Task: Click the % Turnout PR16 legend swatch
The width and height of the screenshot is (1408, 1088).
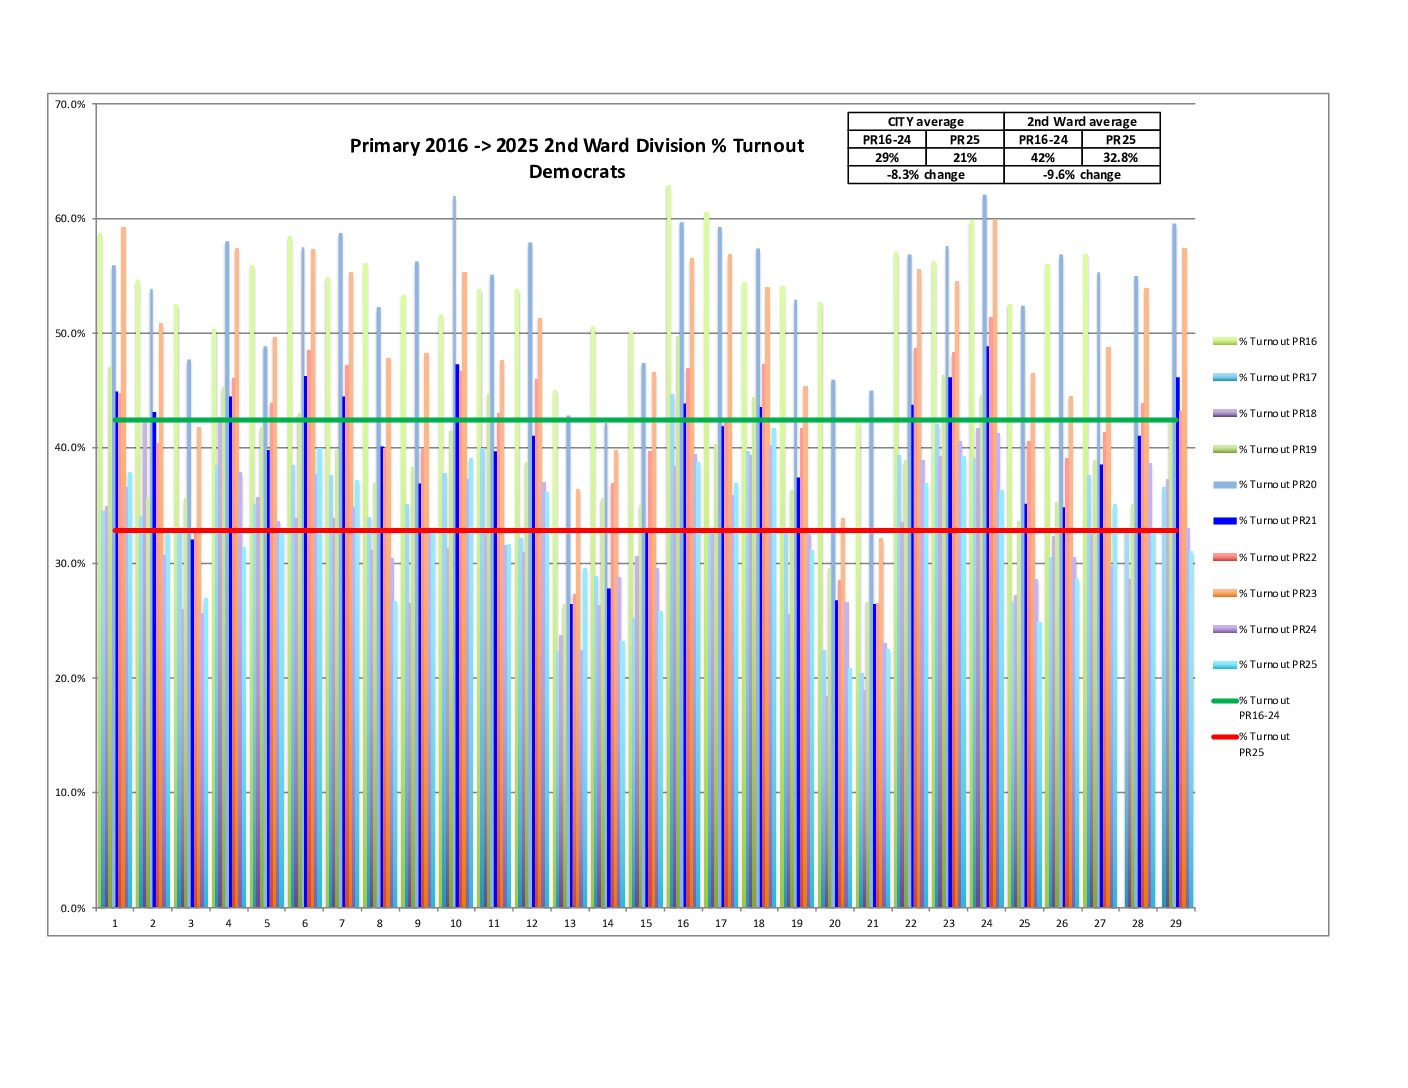Action: point(1224,342)
